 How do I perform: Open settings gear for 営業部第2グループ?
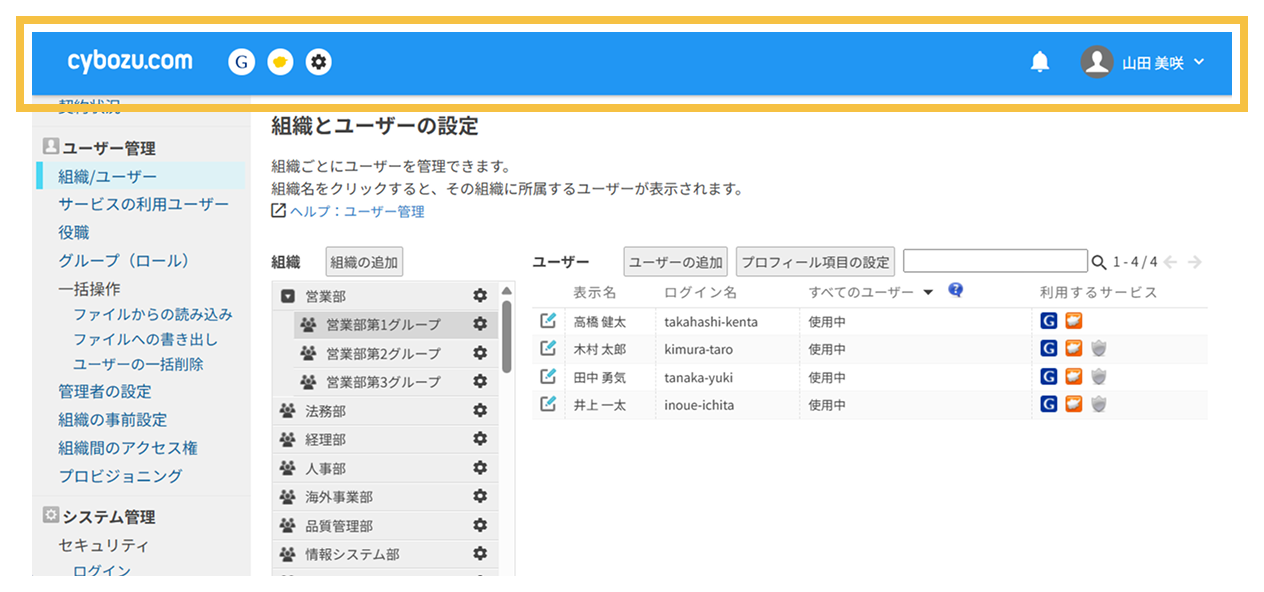(x=480, y=353)
